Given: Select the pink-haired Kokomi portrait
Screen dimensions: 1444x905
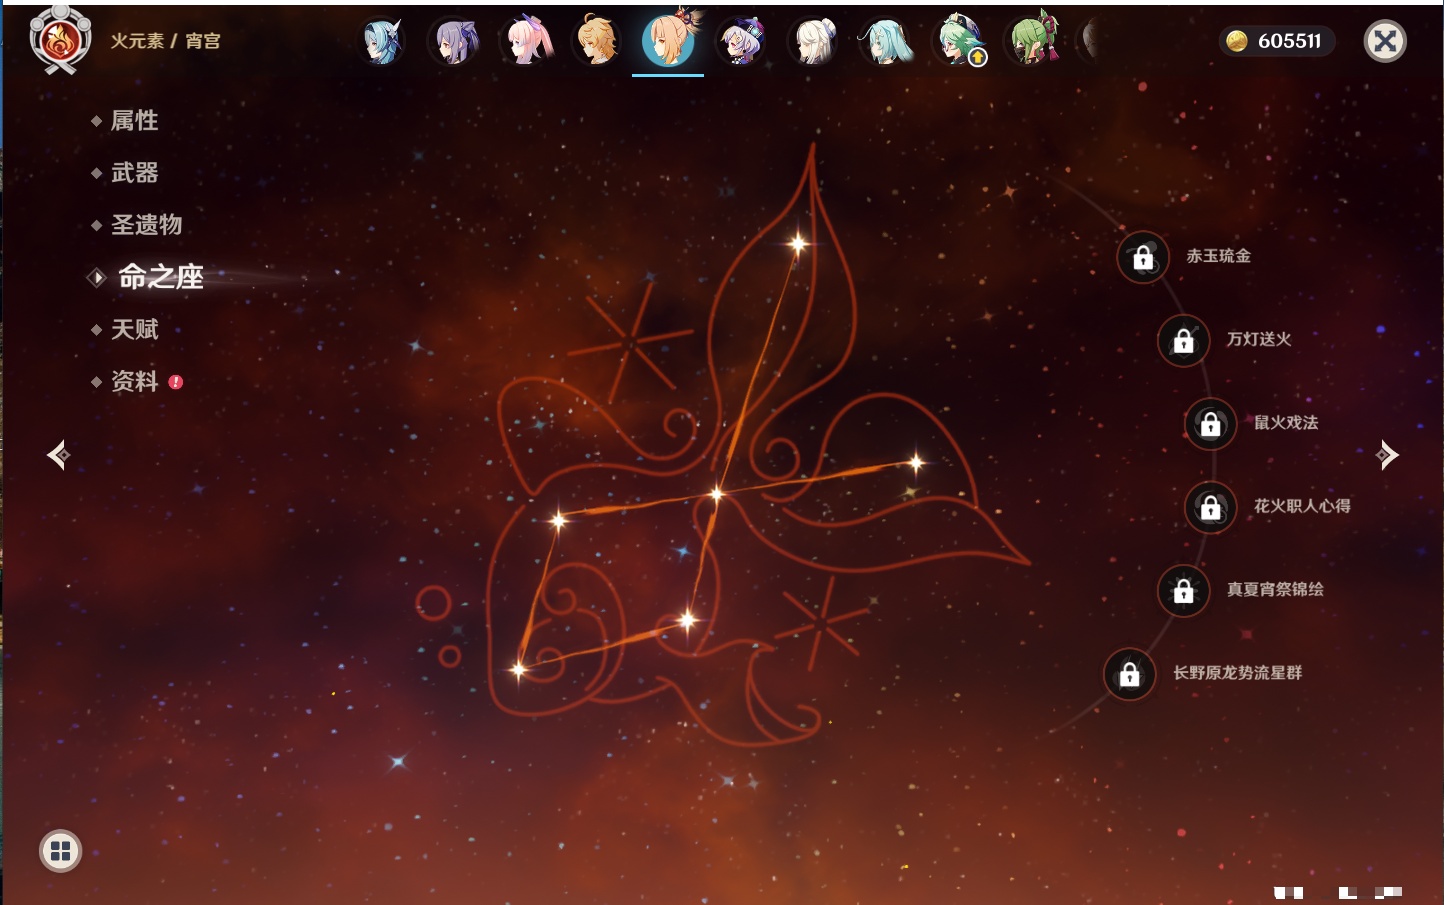Looking at the screenshot, I should click(527, 41).
